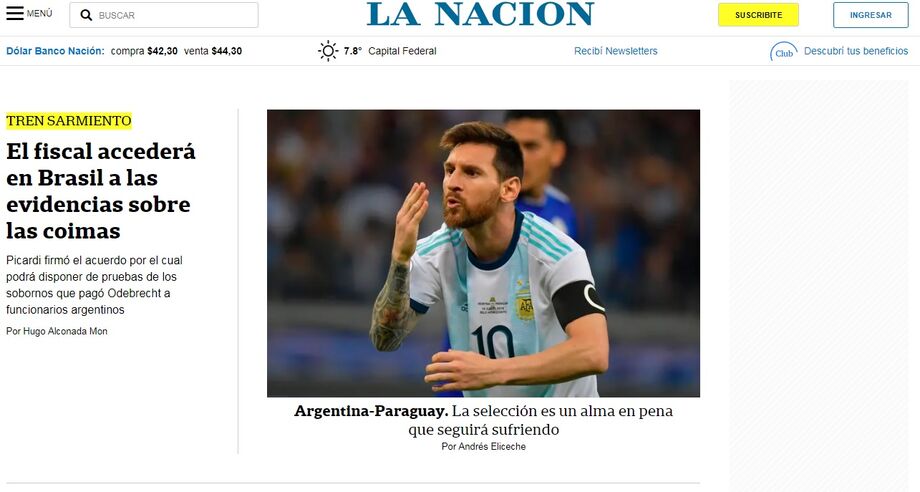This screenshot has height=492, width=920.
Task: Open the fiscal accederá en Brasil headline
Action: pyautogui.click(x=101, y=191)
